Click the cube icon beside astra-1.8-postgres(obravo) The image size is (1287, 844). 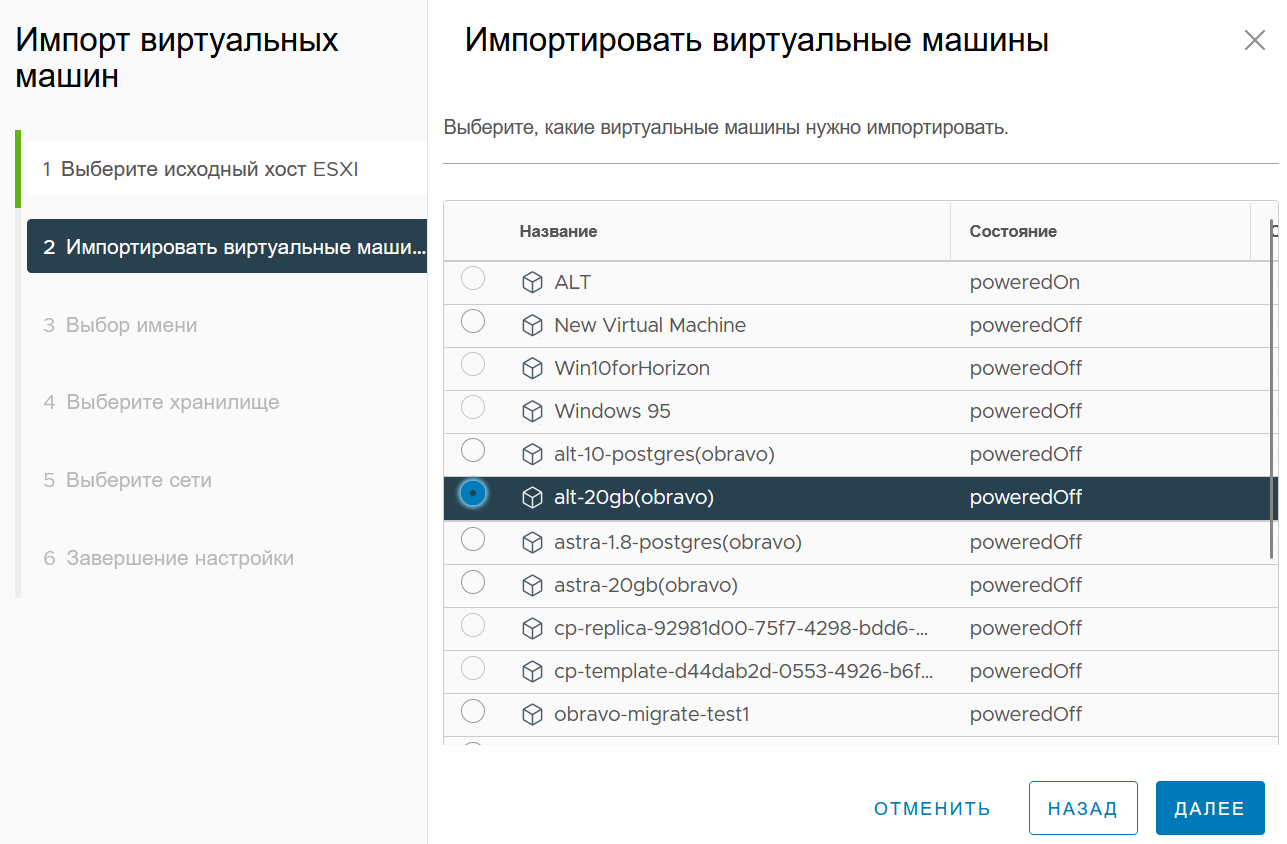pyautogui.click(x=532, y=543)
